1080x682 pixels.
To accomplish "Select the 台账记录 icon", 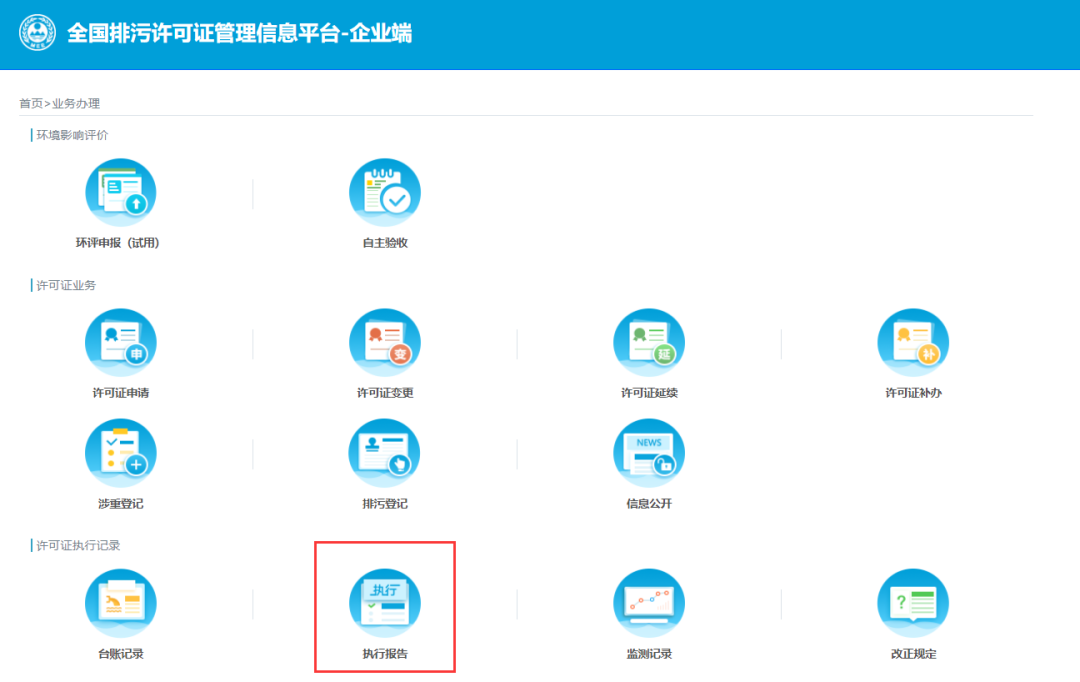I will [x=120, y=602].
